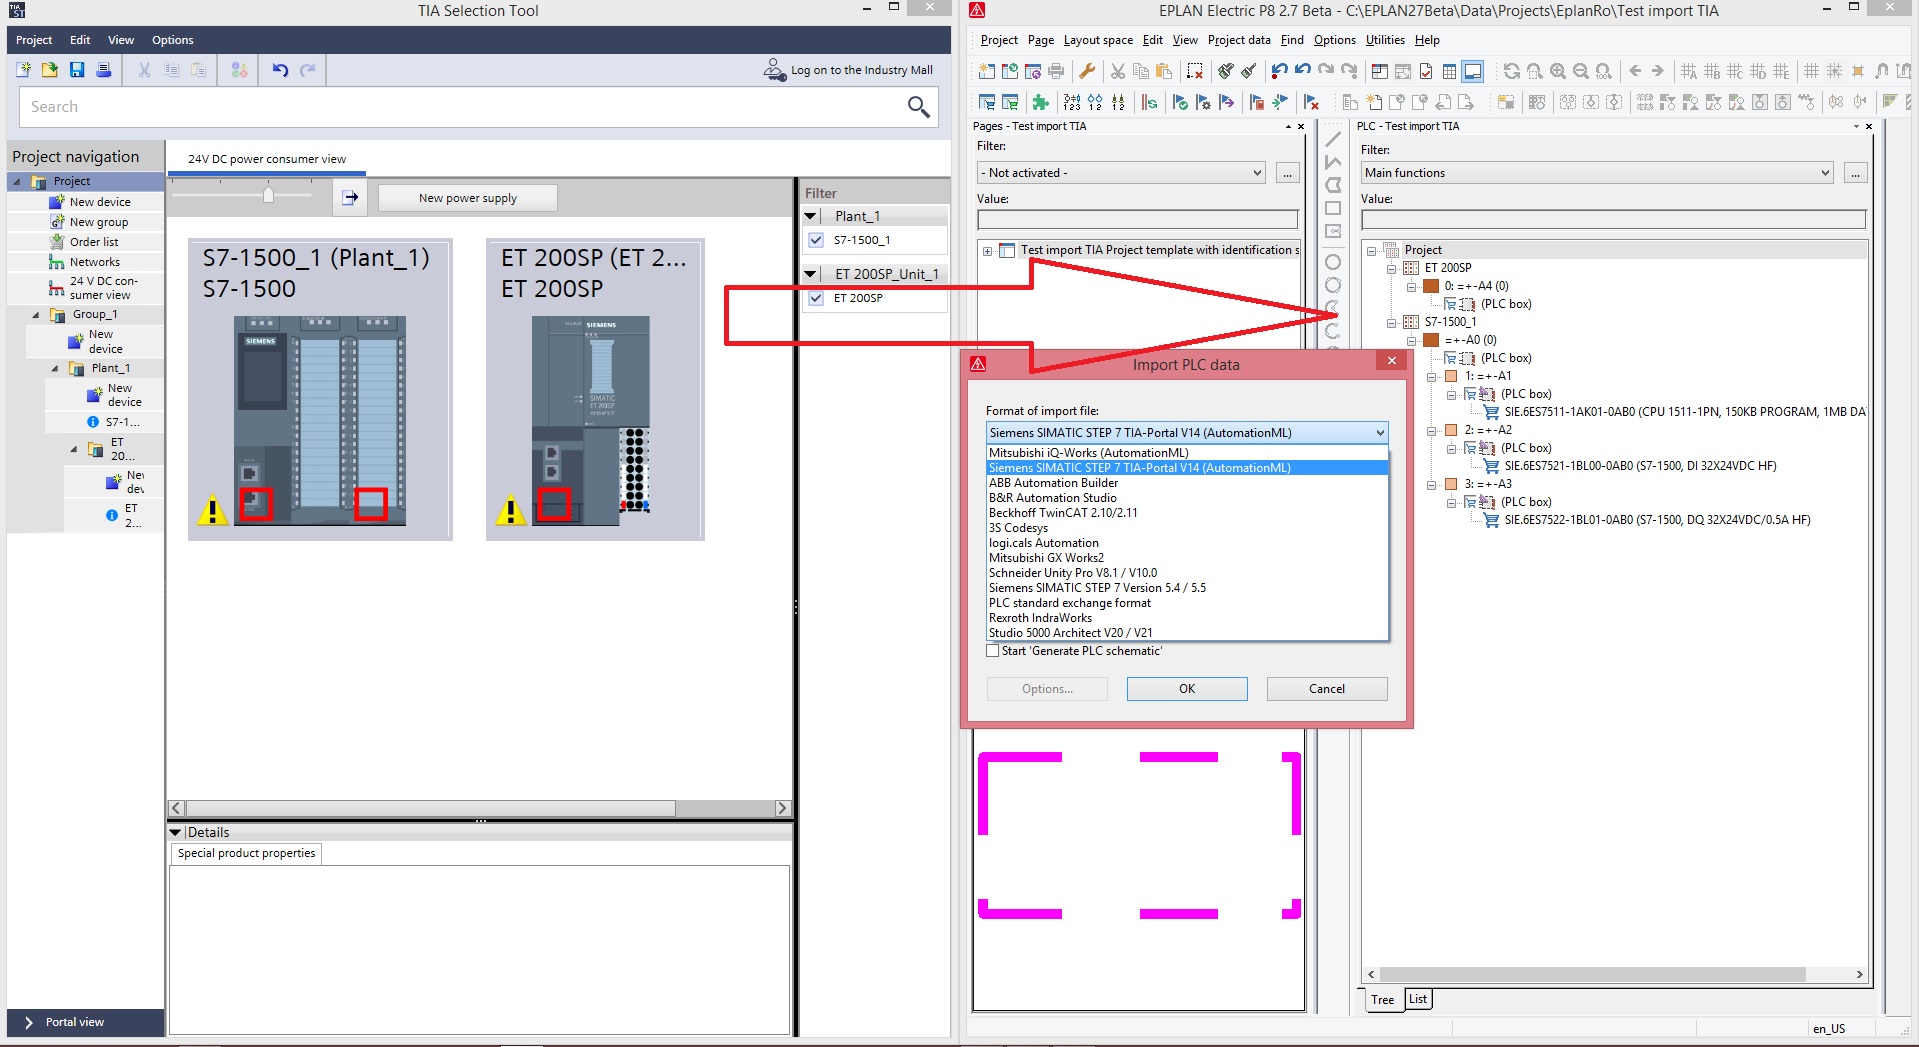This screenshot has height=1047, width=1919.
Task: Collapse the ET 200SP_Unit_1 filter group
Action: [x=812, y=274]
